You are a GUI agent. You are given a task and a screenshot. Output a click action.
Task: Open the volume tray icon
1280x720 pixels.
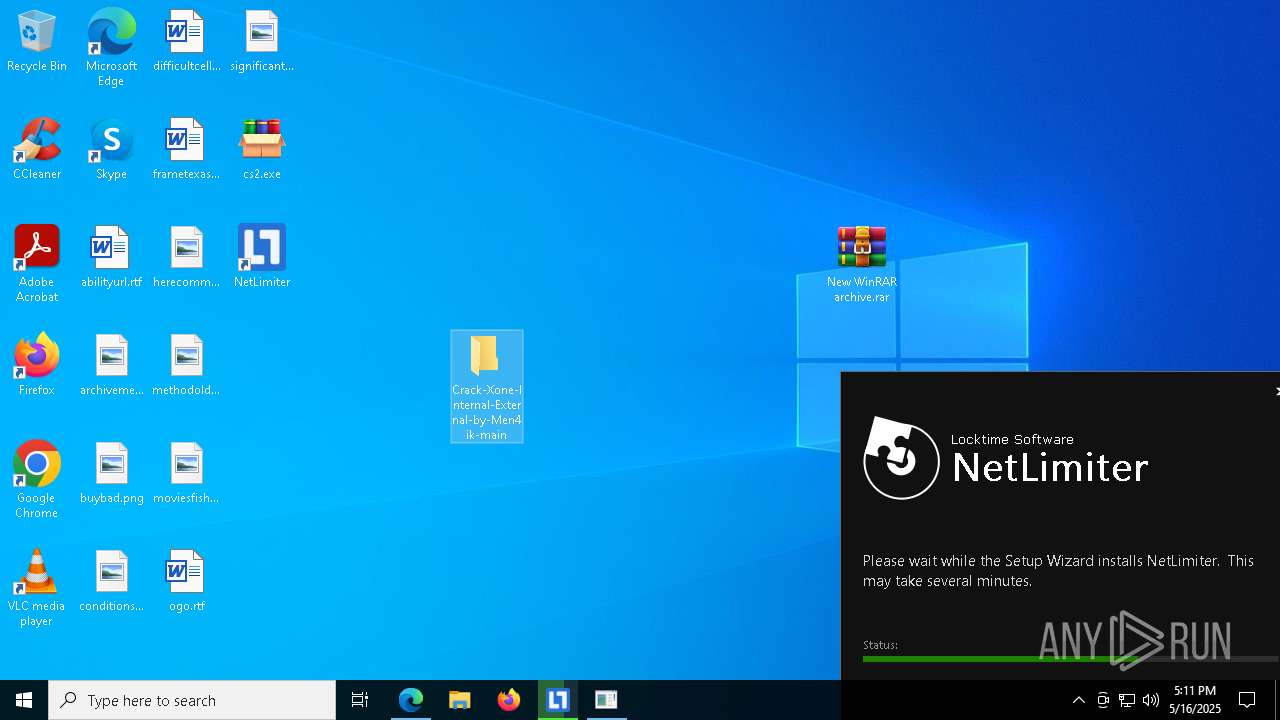1151,700
